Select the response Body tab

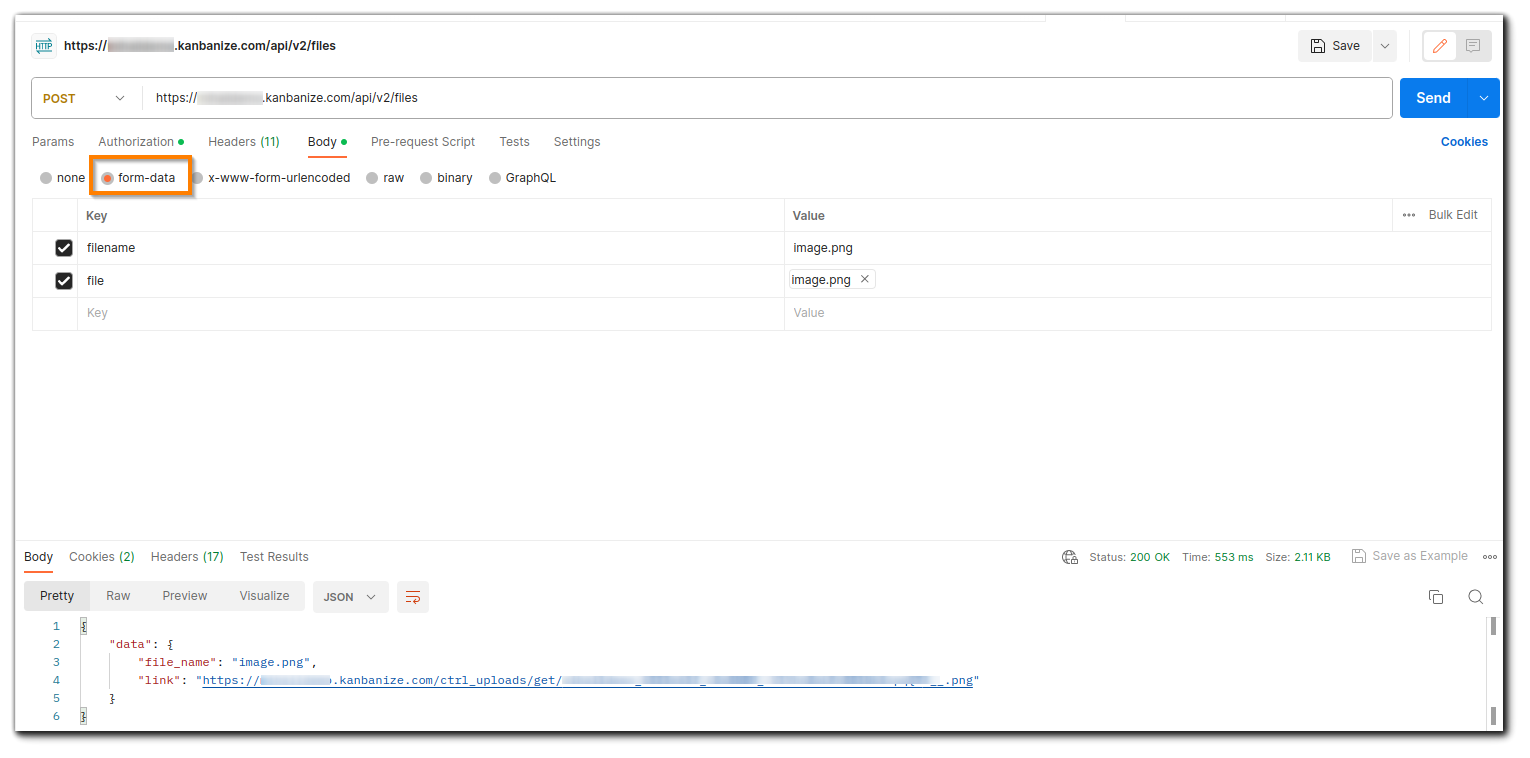coord(39,557)
